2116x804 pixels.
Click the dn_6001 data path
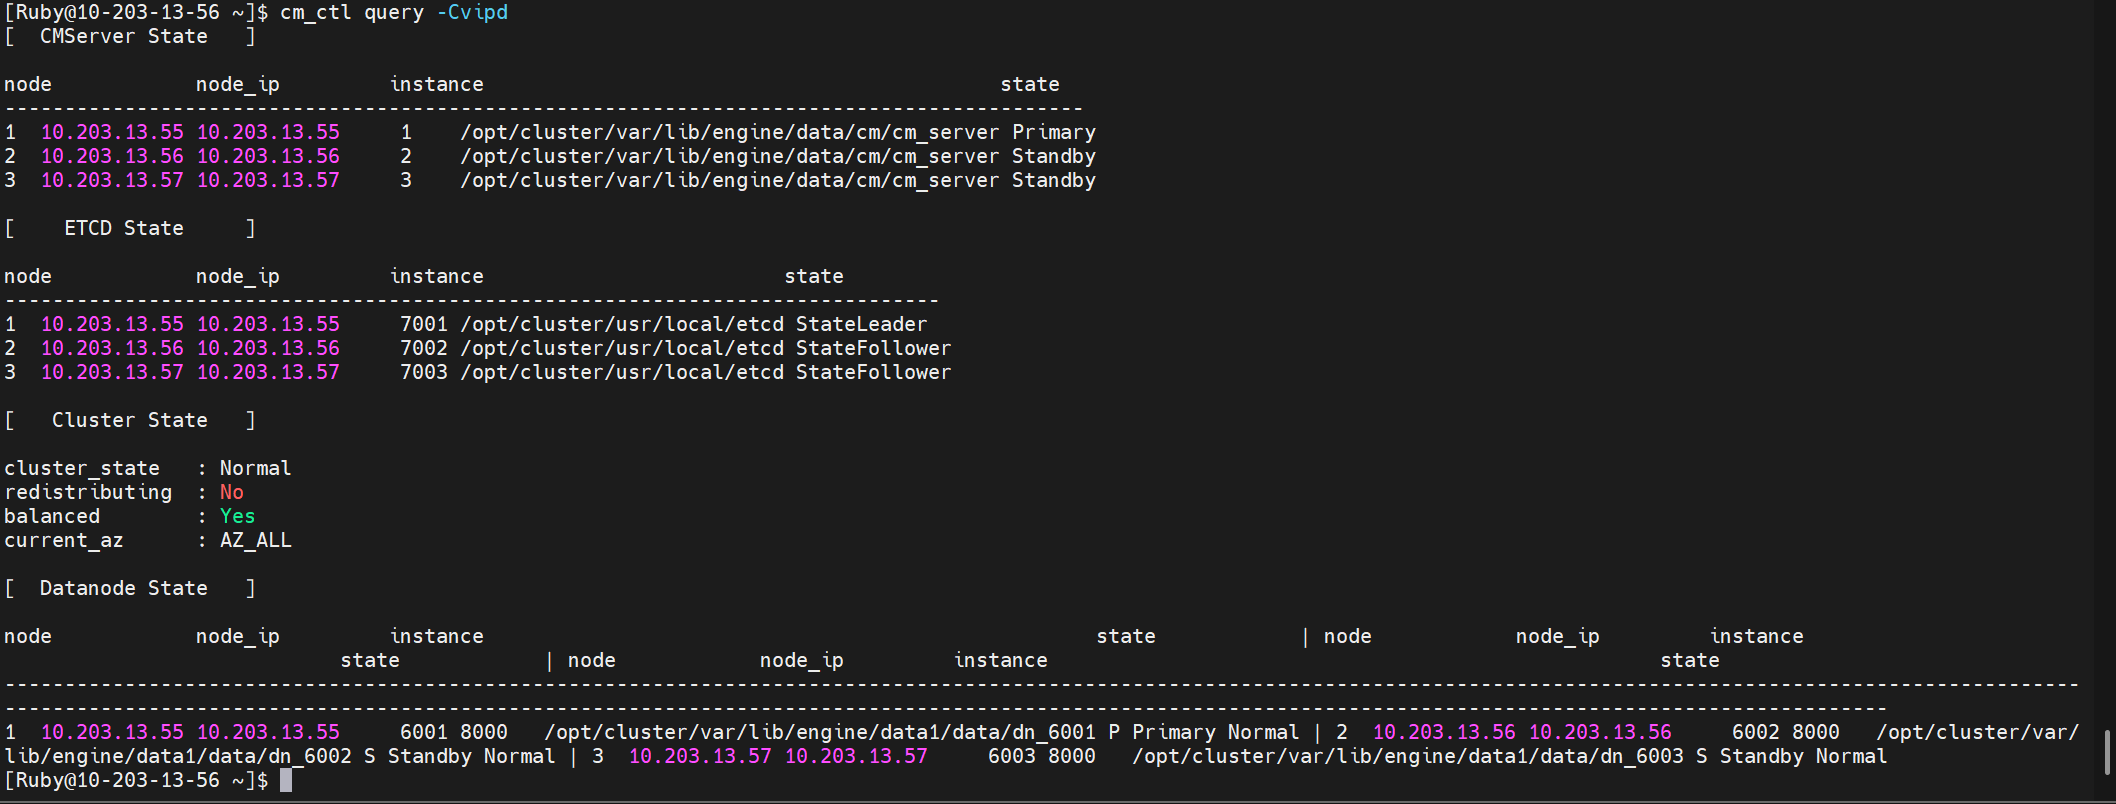point(819,732)
